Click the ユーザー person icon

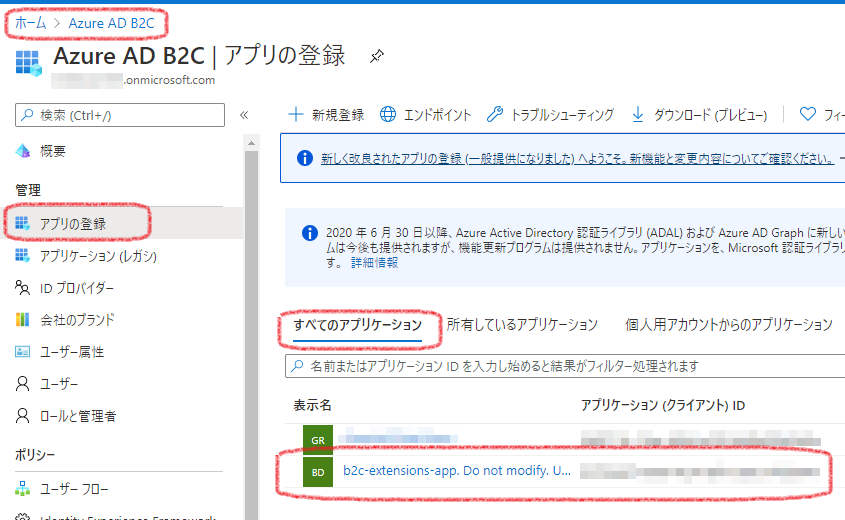(23, 384)
